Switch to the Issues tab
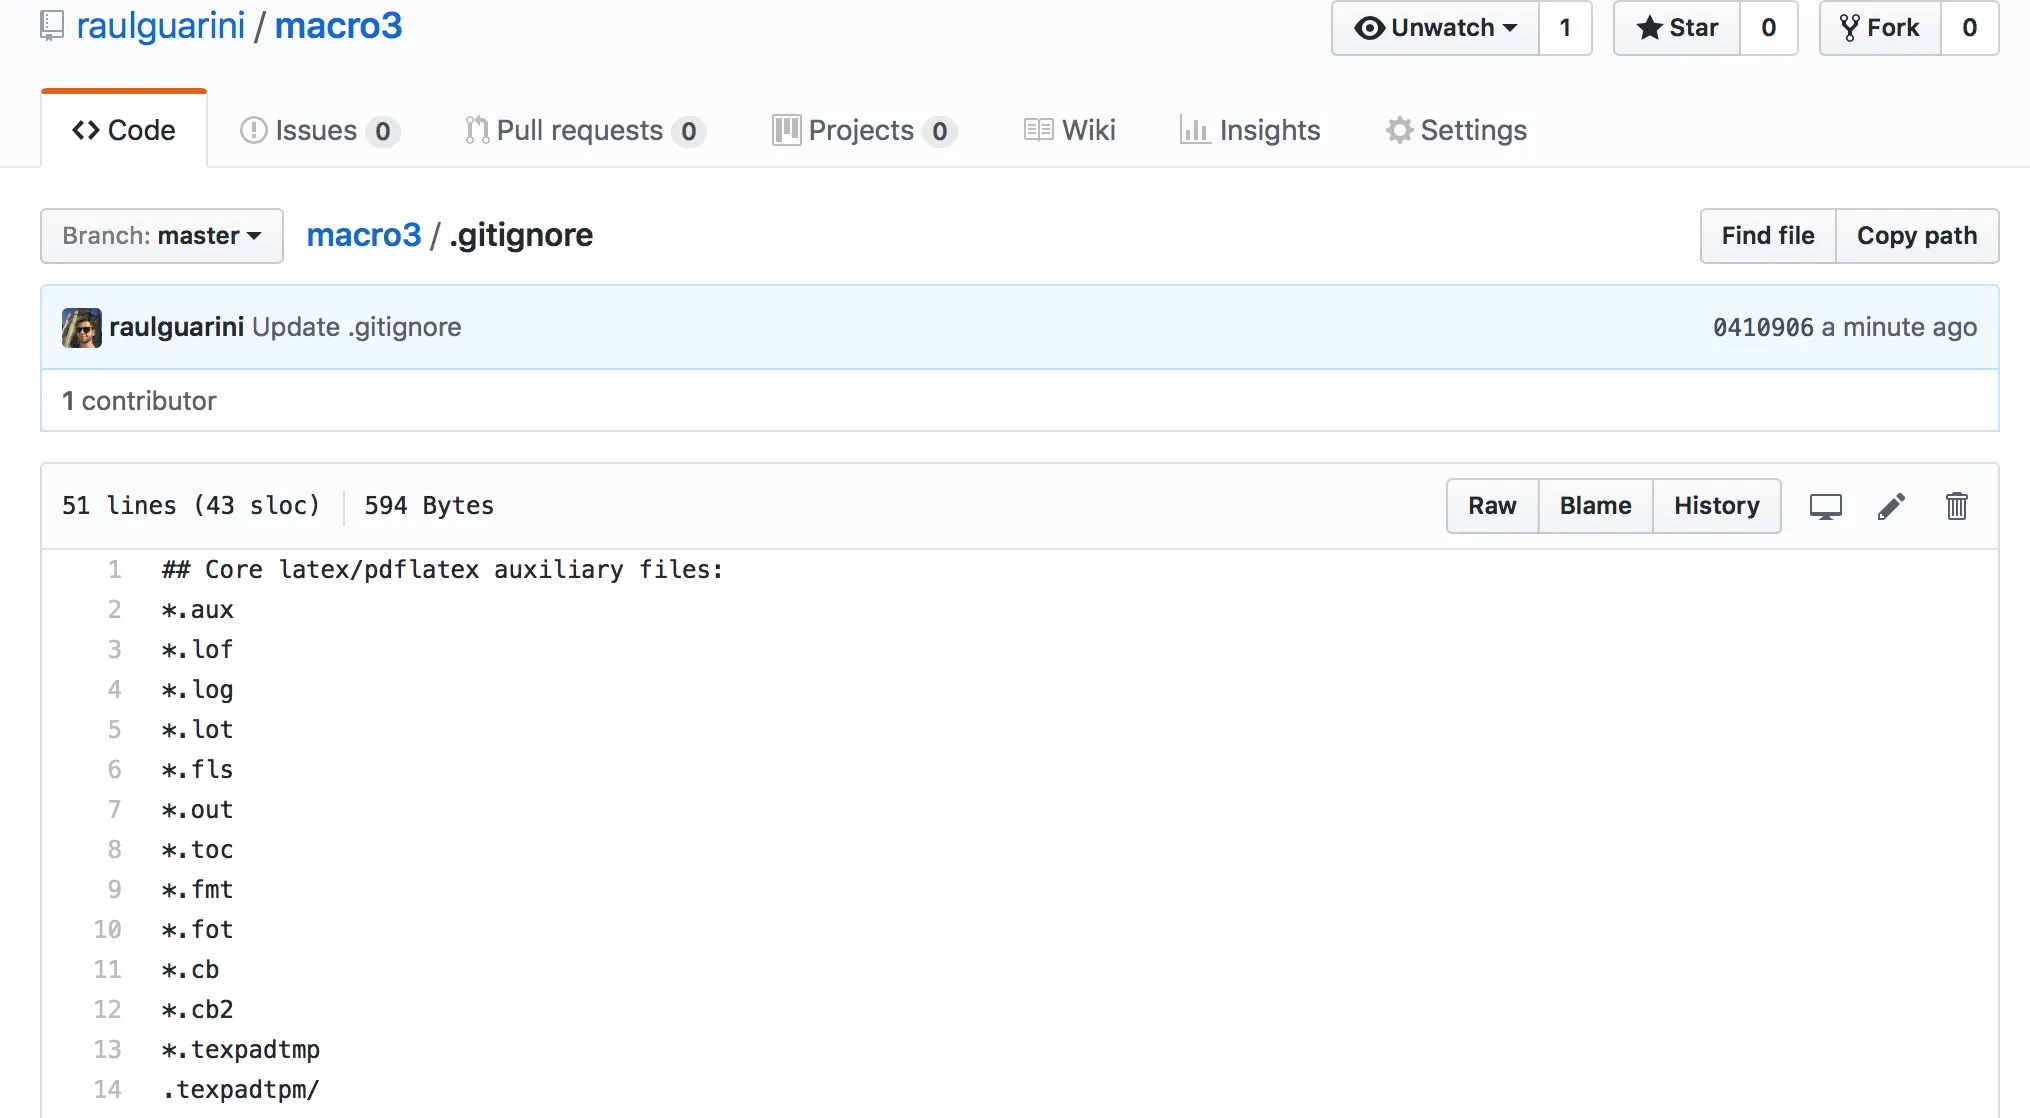This screenshot has width=2030, height=1118. pyautogui.click(x=319, y=131)
